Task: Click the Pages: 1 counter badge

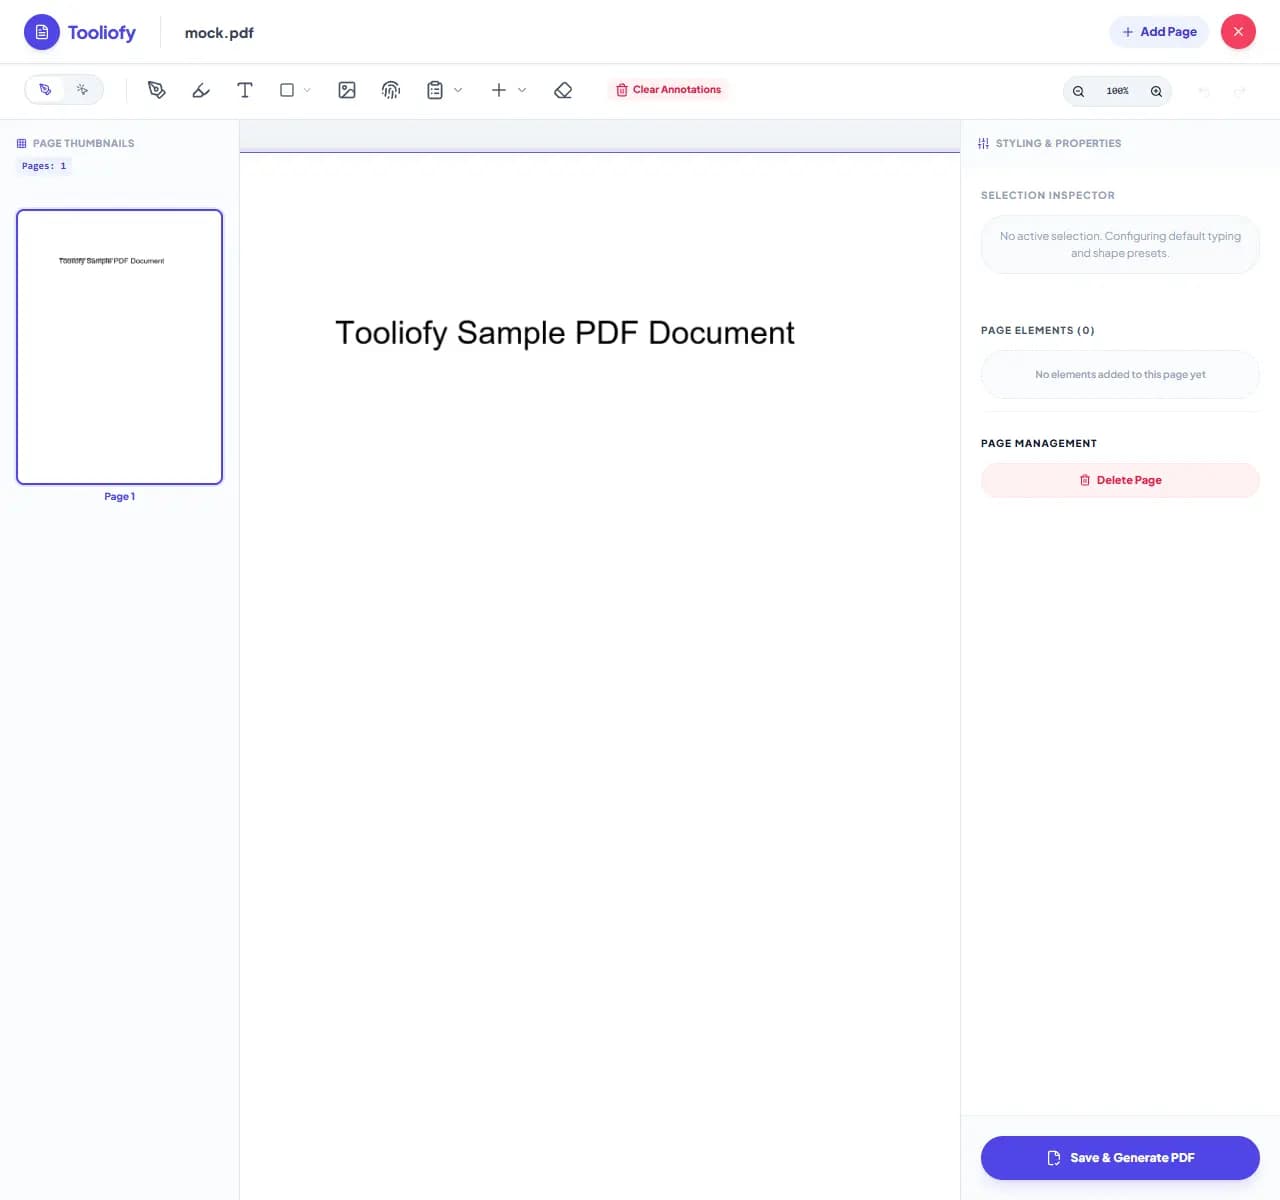Action: (44, 166)
